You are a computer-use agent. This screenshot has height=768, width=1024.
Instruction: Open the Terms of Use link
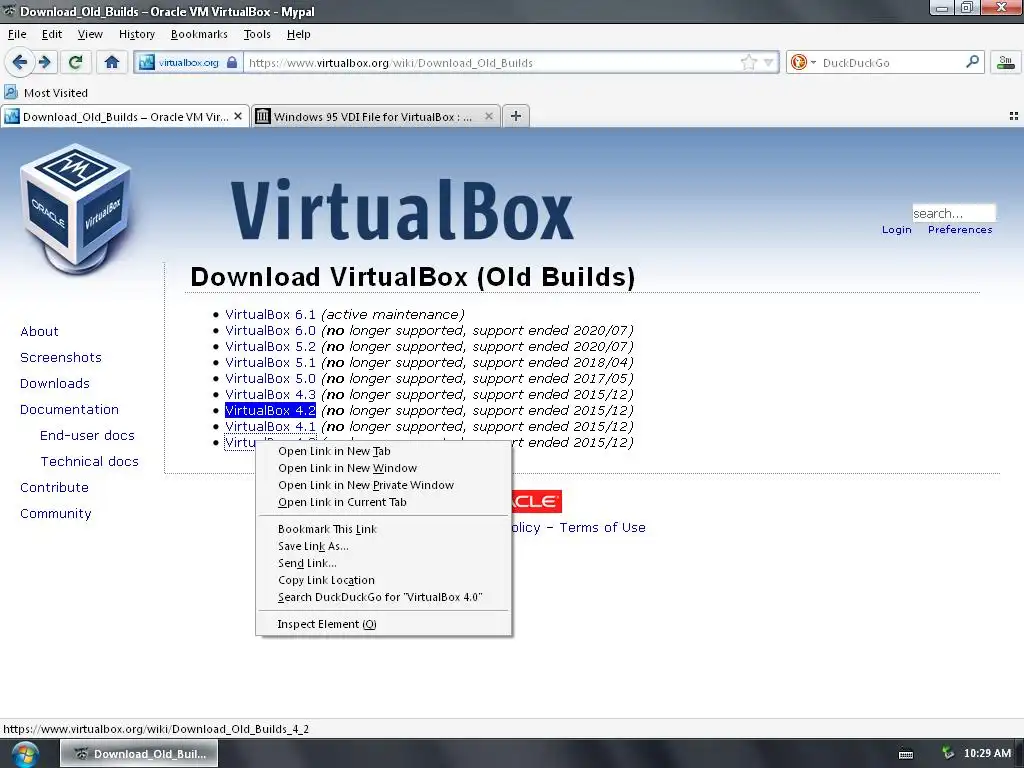[602, 528]
